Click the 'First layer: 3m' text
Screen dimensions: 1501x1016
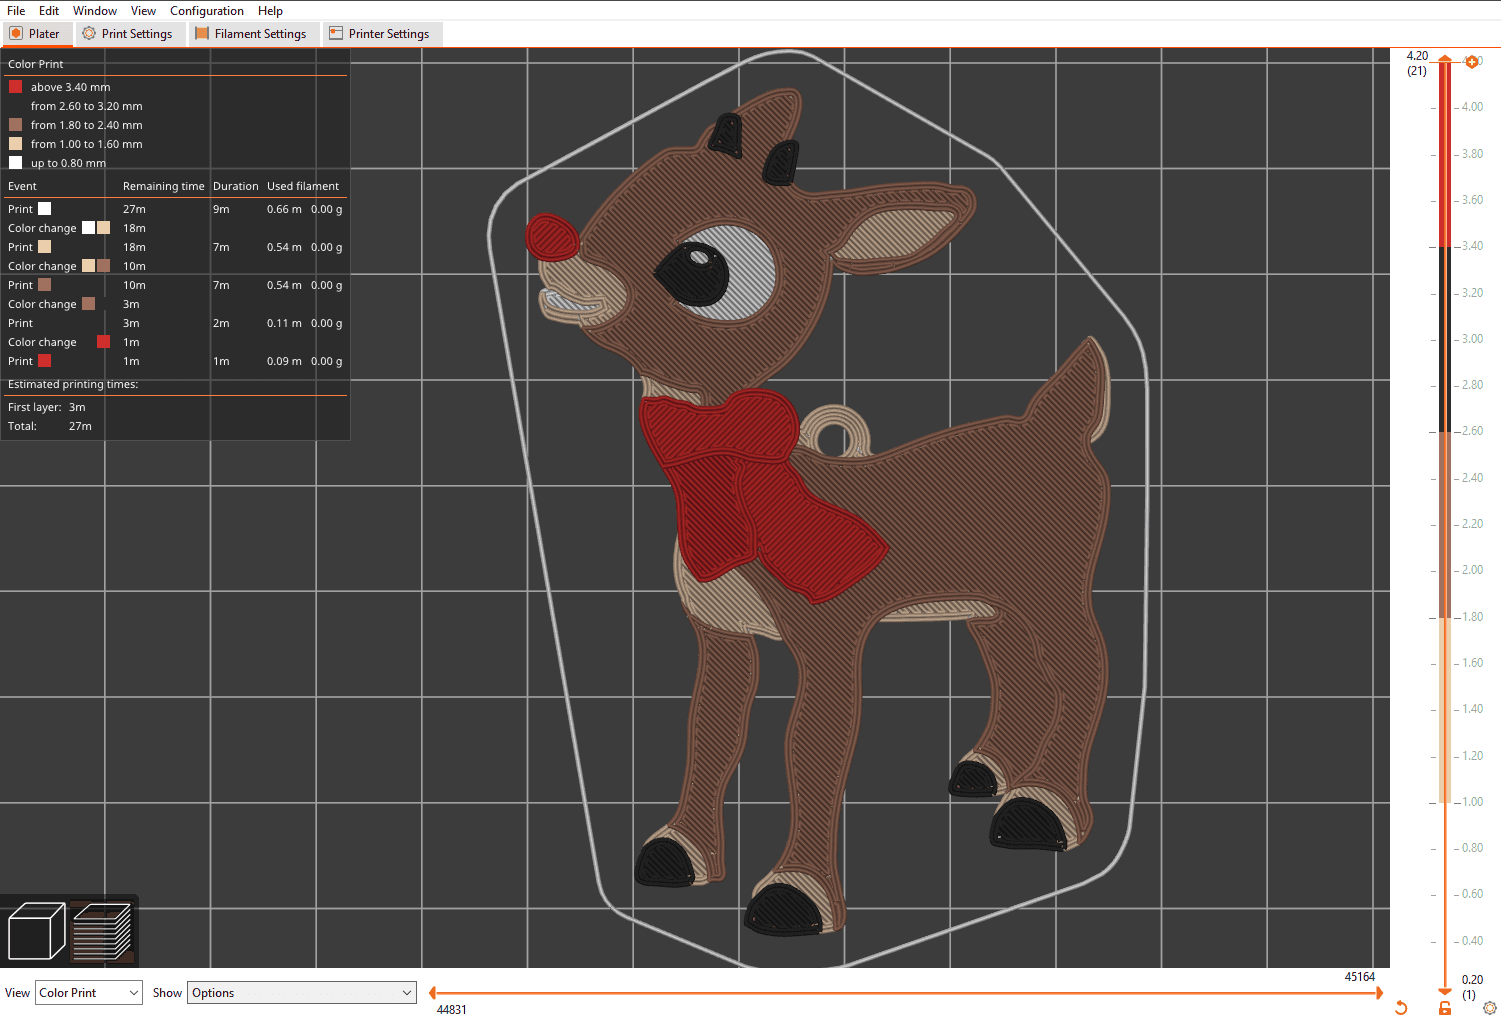47,407
